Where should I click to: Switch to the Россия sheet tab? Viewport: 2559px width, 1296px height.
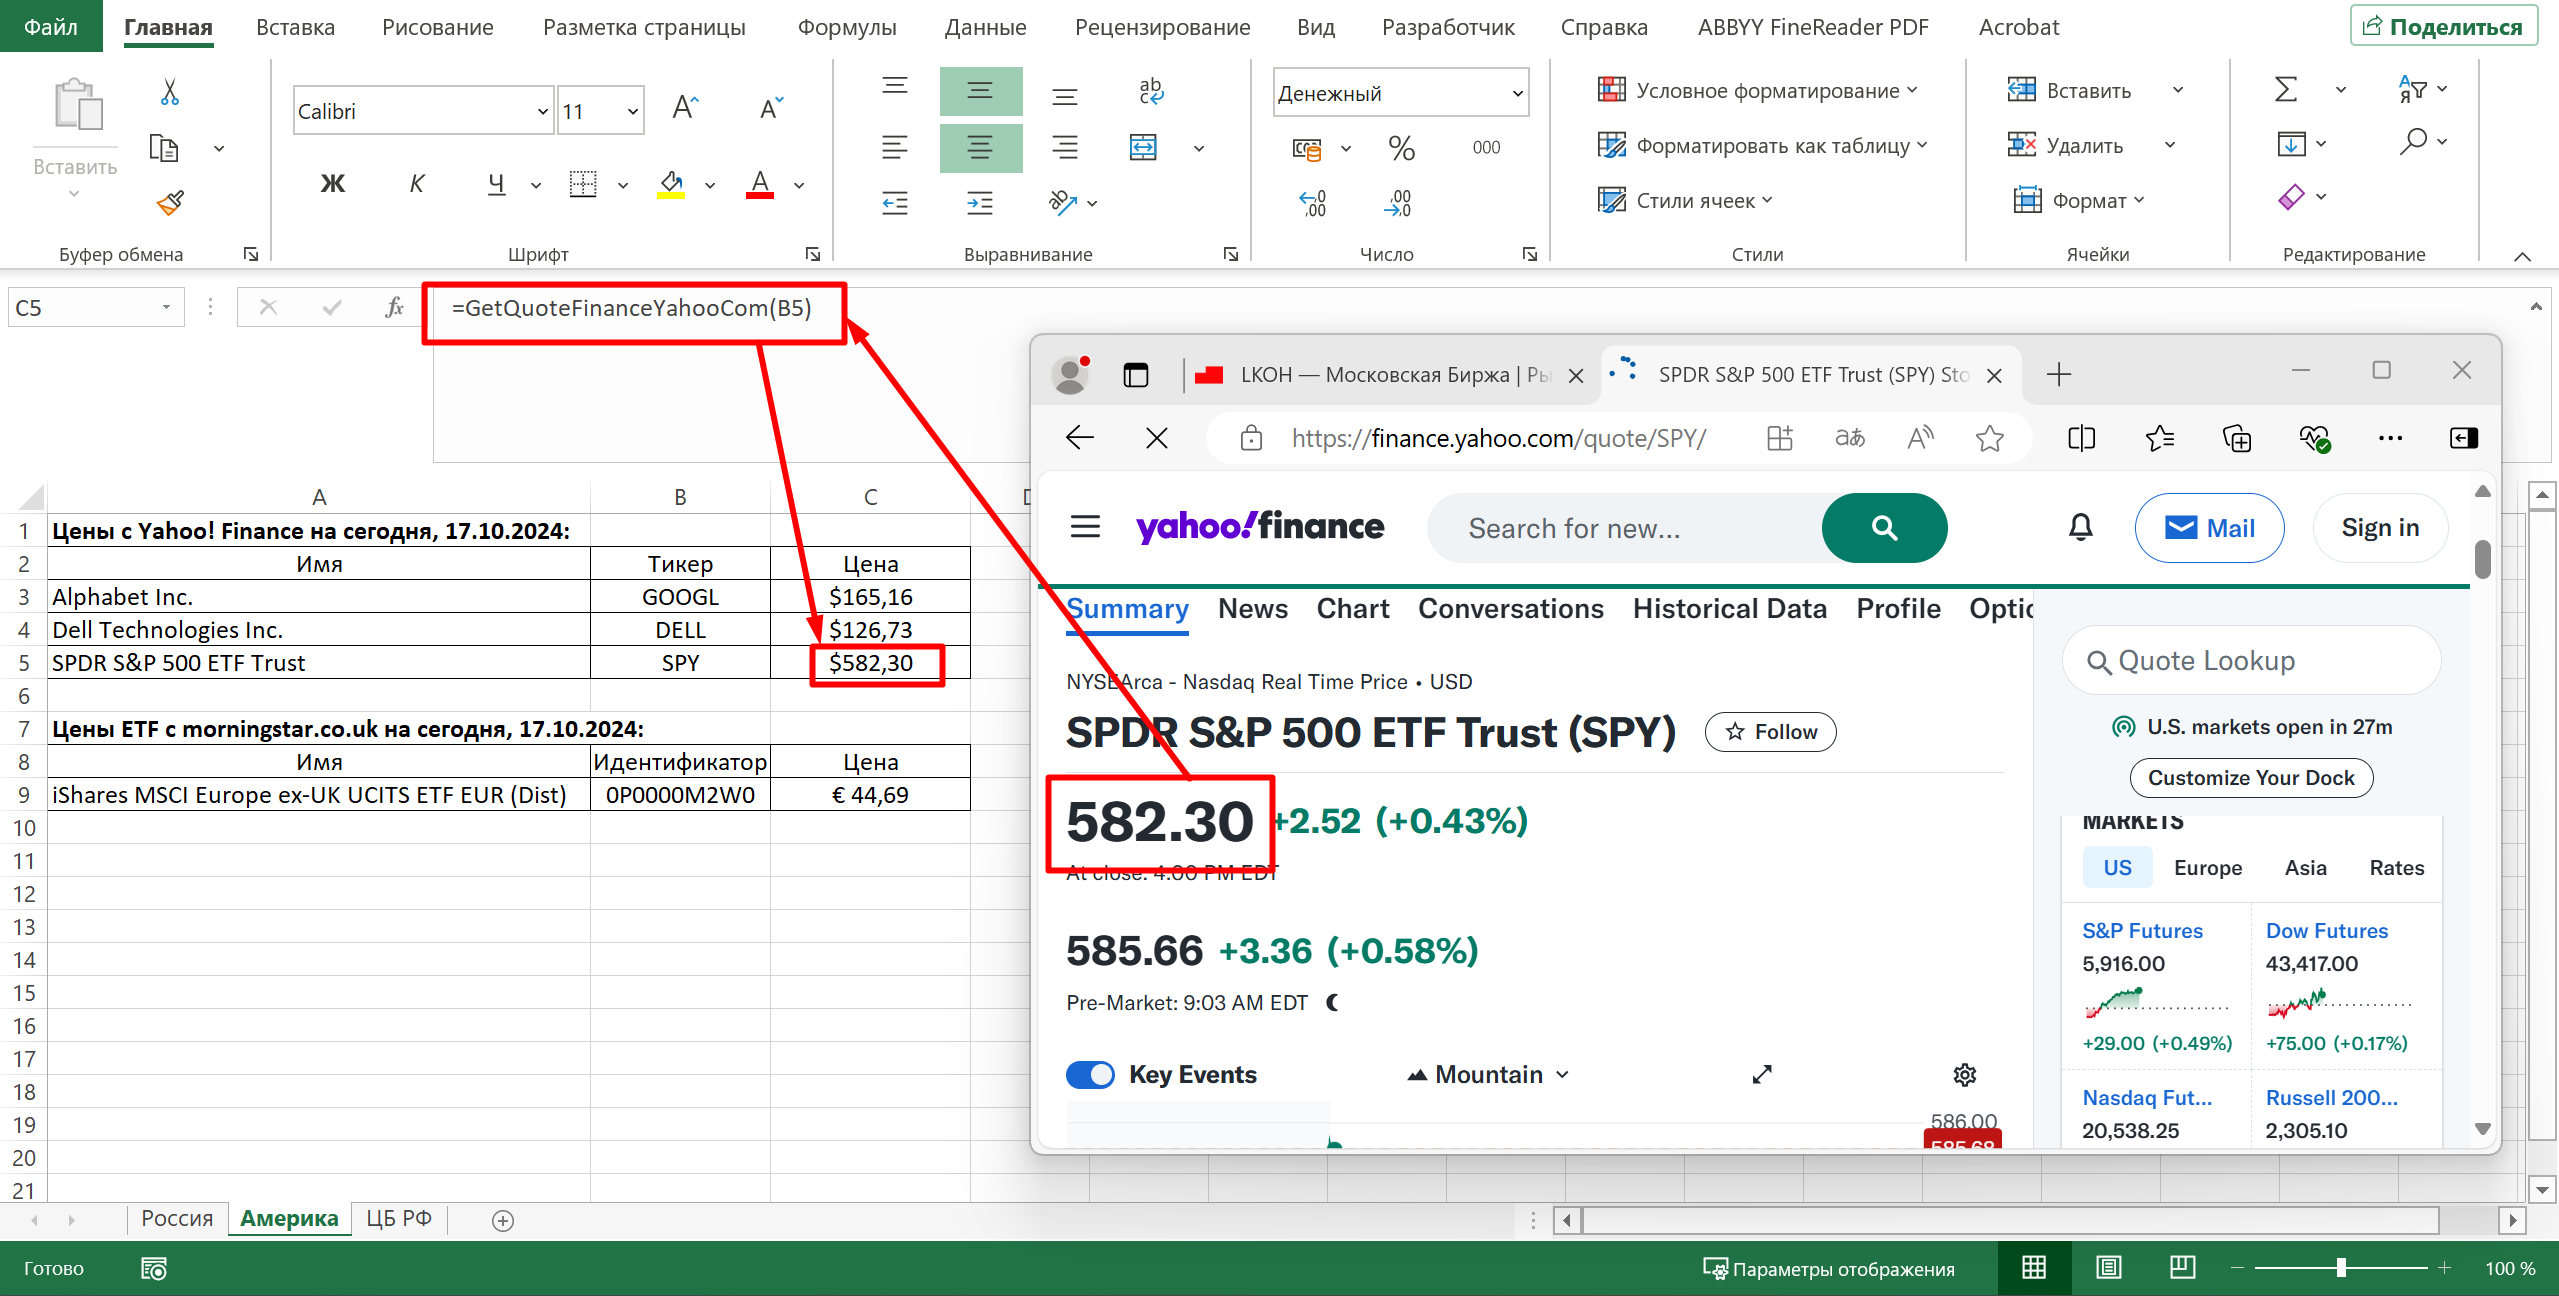[177, 1218]
